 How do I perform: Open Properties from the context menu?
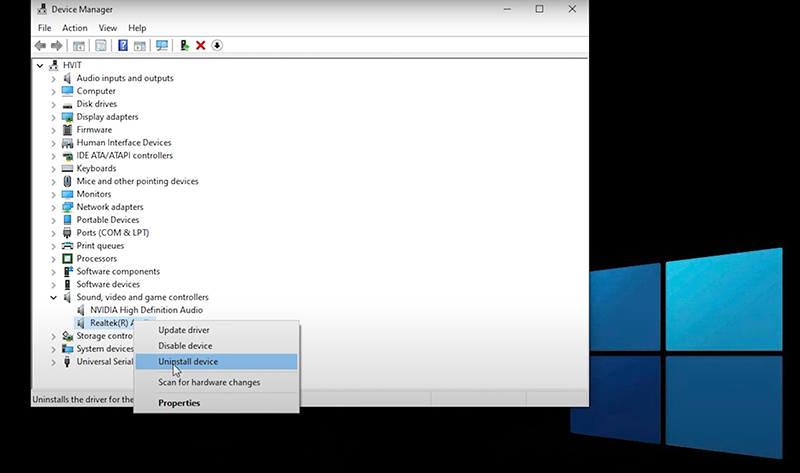pos(179,403)
